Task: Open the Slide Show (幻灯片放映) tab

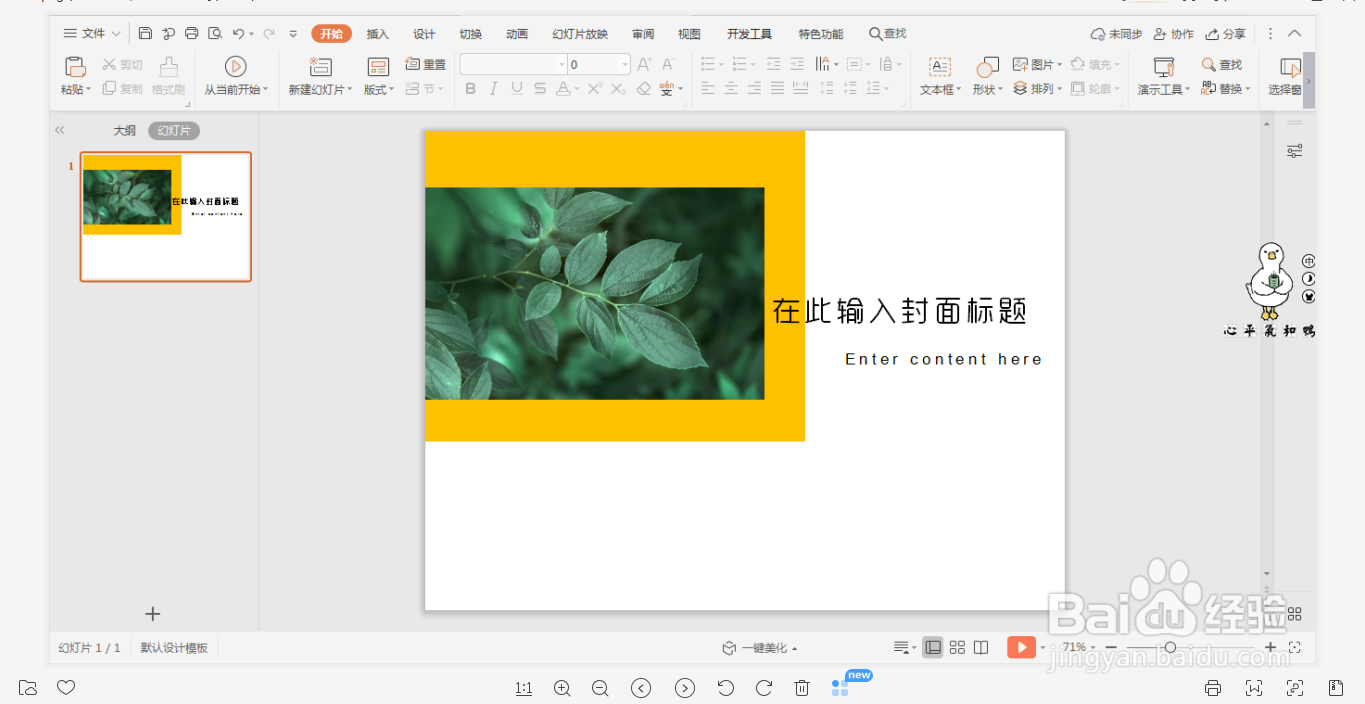Action: click(x=580, y=34)
